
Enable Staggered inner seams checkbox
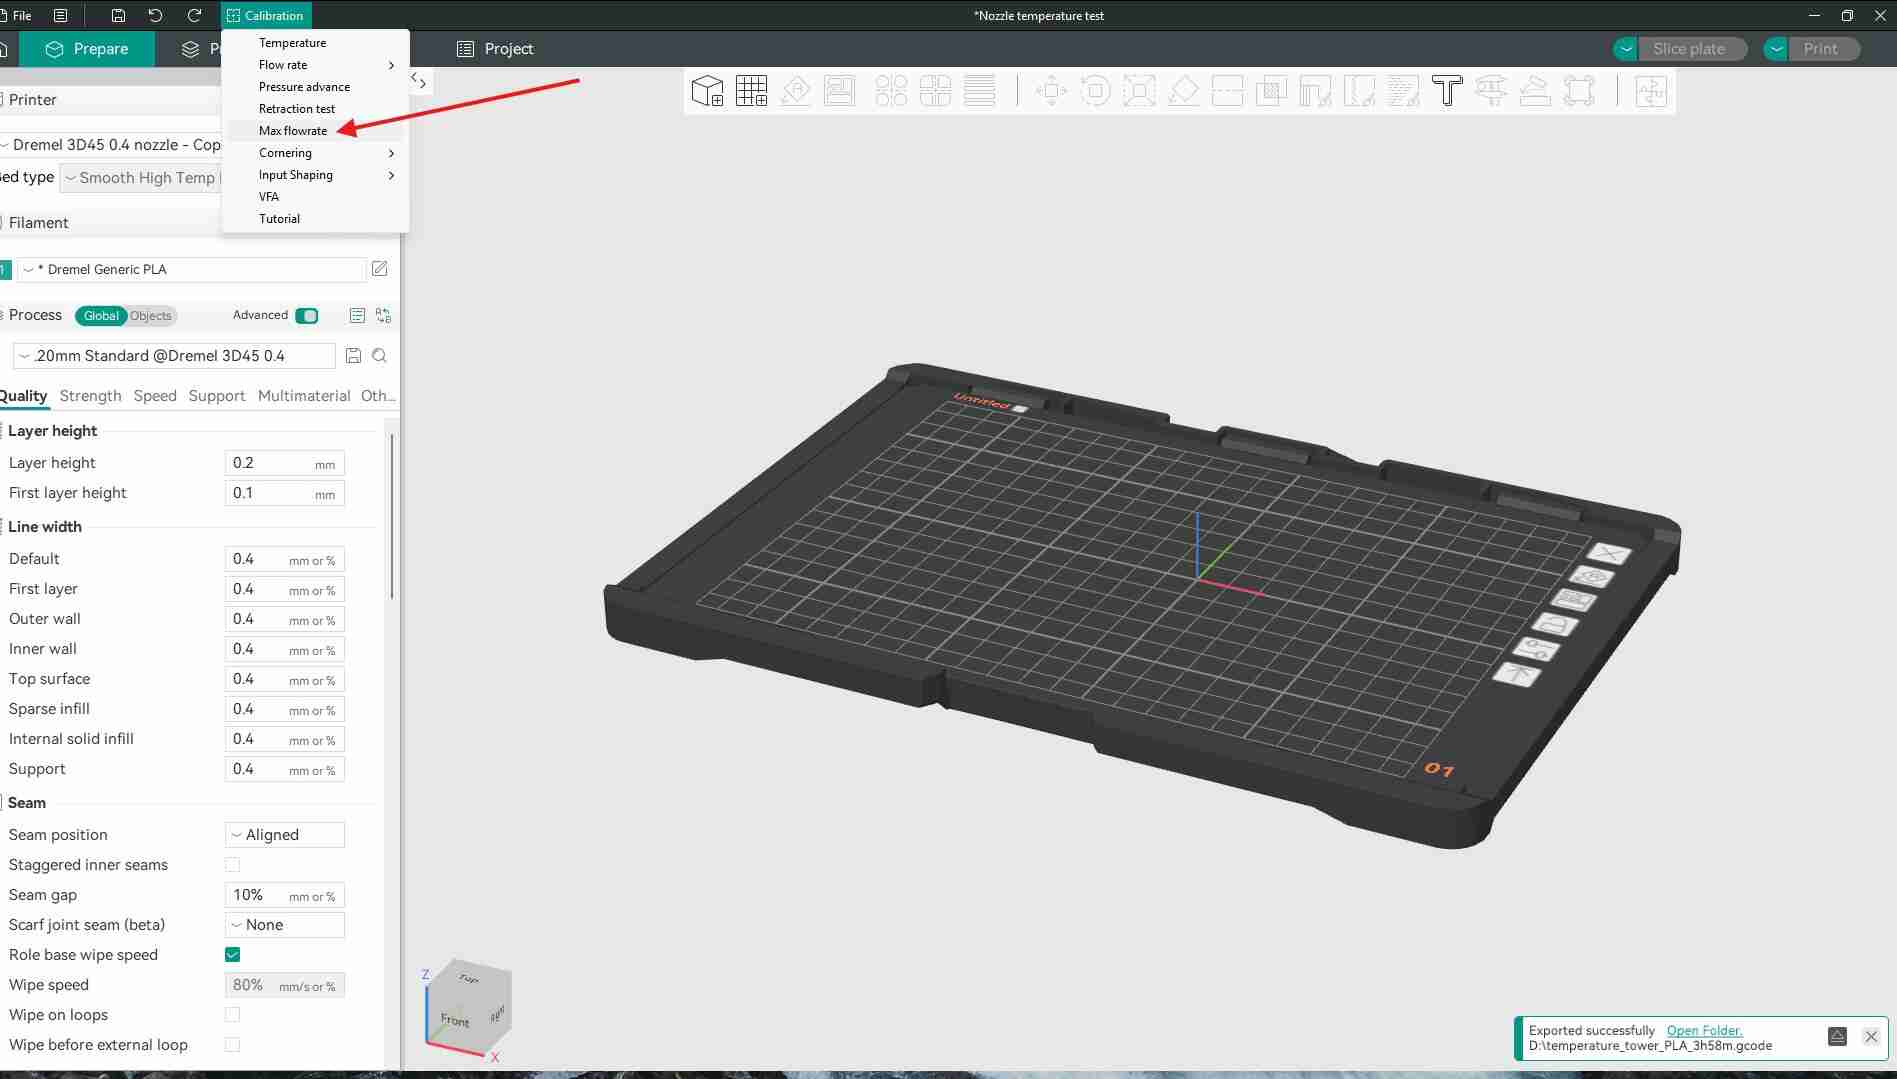(x=232, y=865)
